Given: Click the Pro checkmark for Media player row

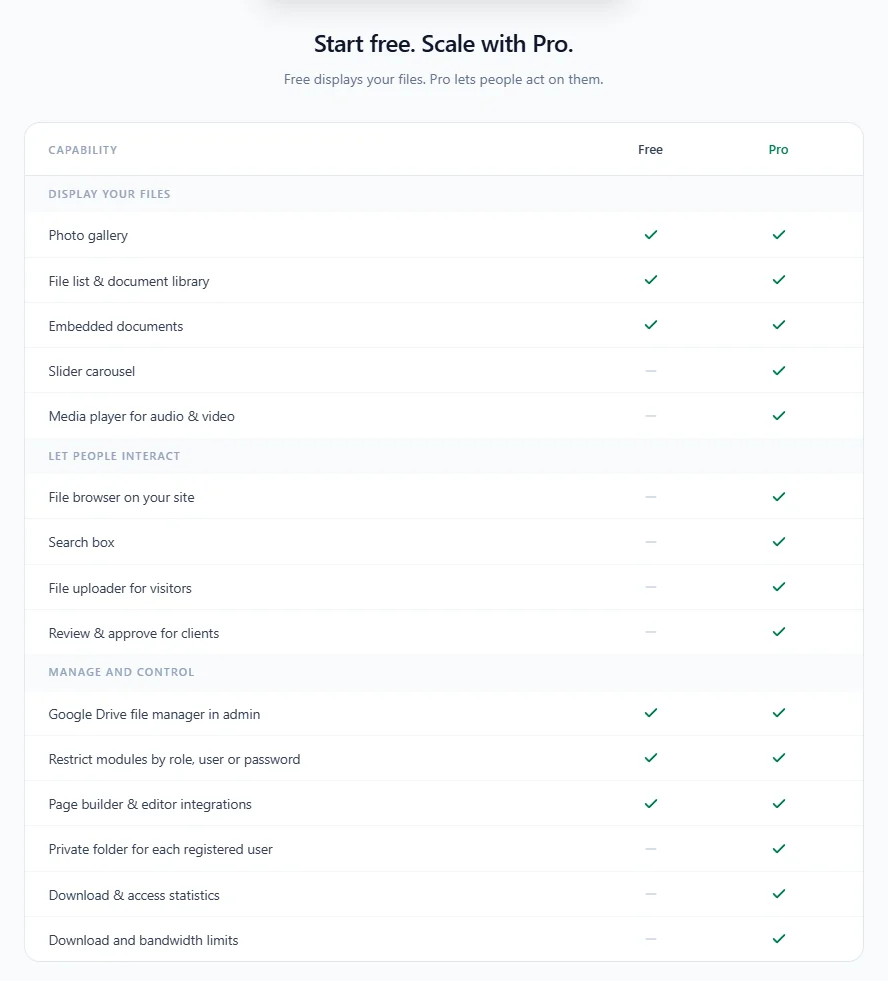Looking at the screenshot, I should tap(778, 415).
